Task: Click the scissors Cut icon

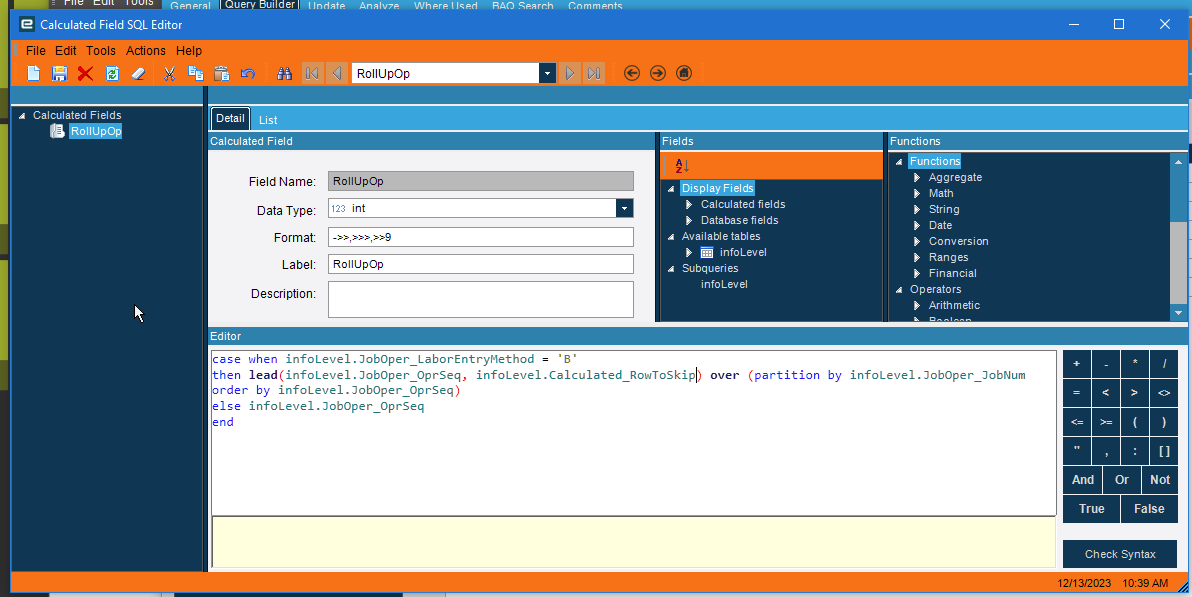Action: (169, 73)
